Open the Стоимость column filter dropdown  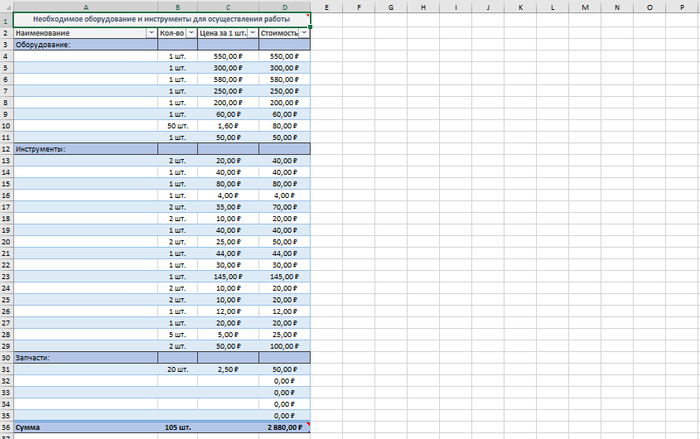(x=304, y=33)
